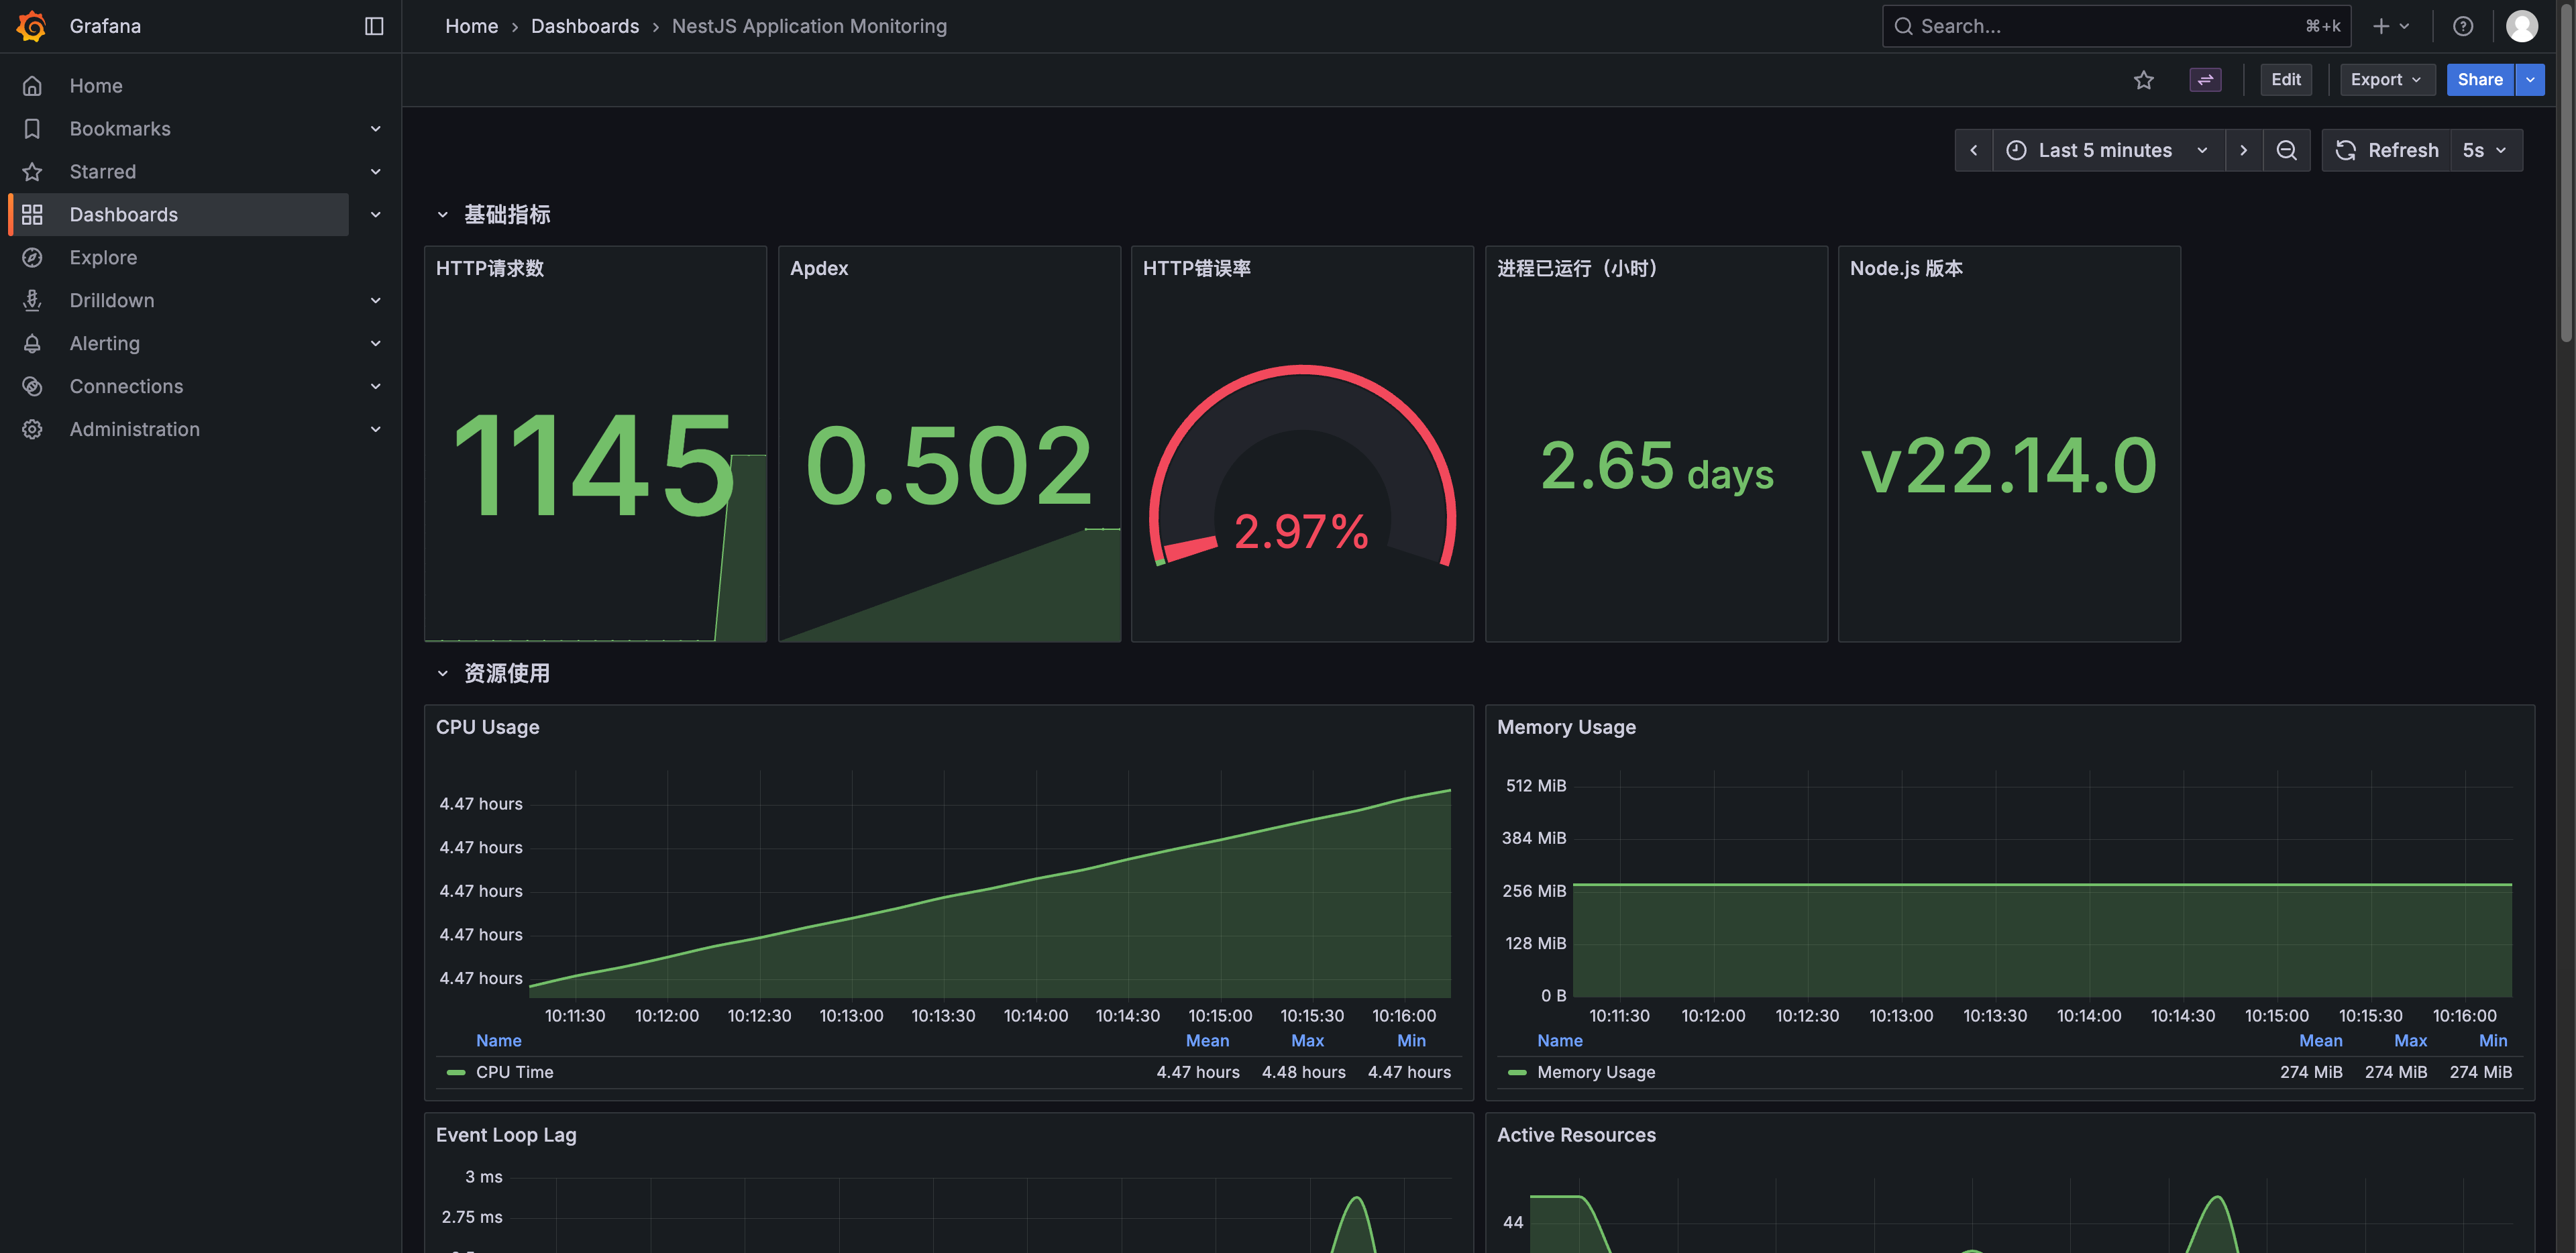This screenshot has height=1253, width=2576.
Task: Click the Grafana logo icon
Action: [x=32, y=26]
